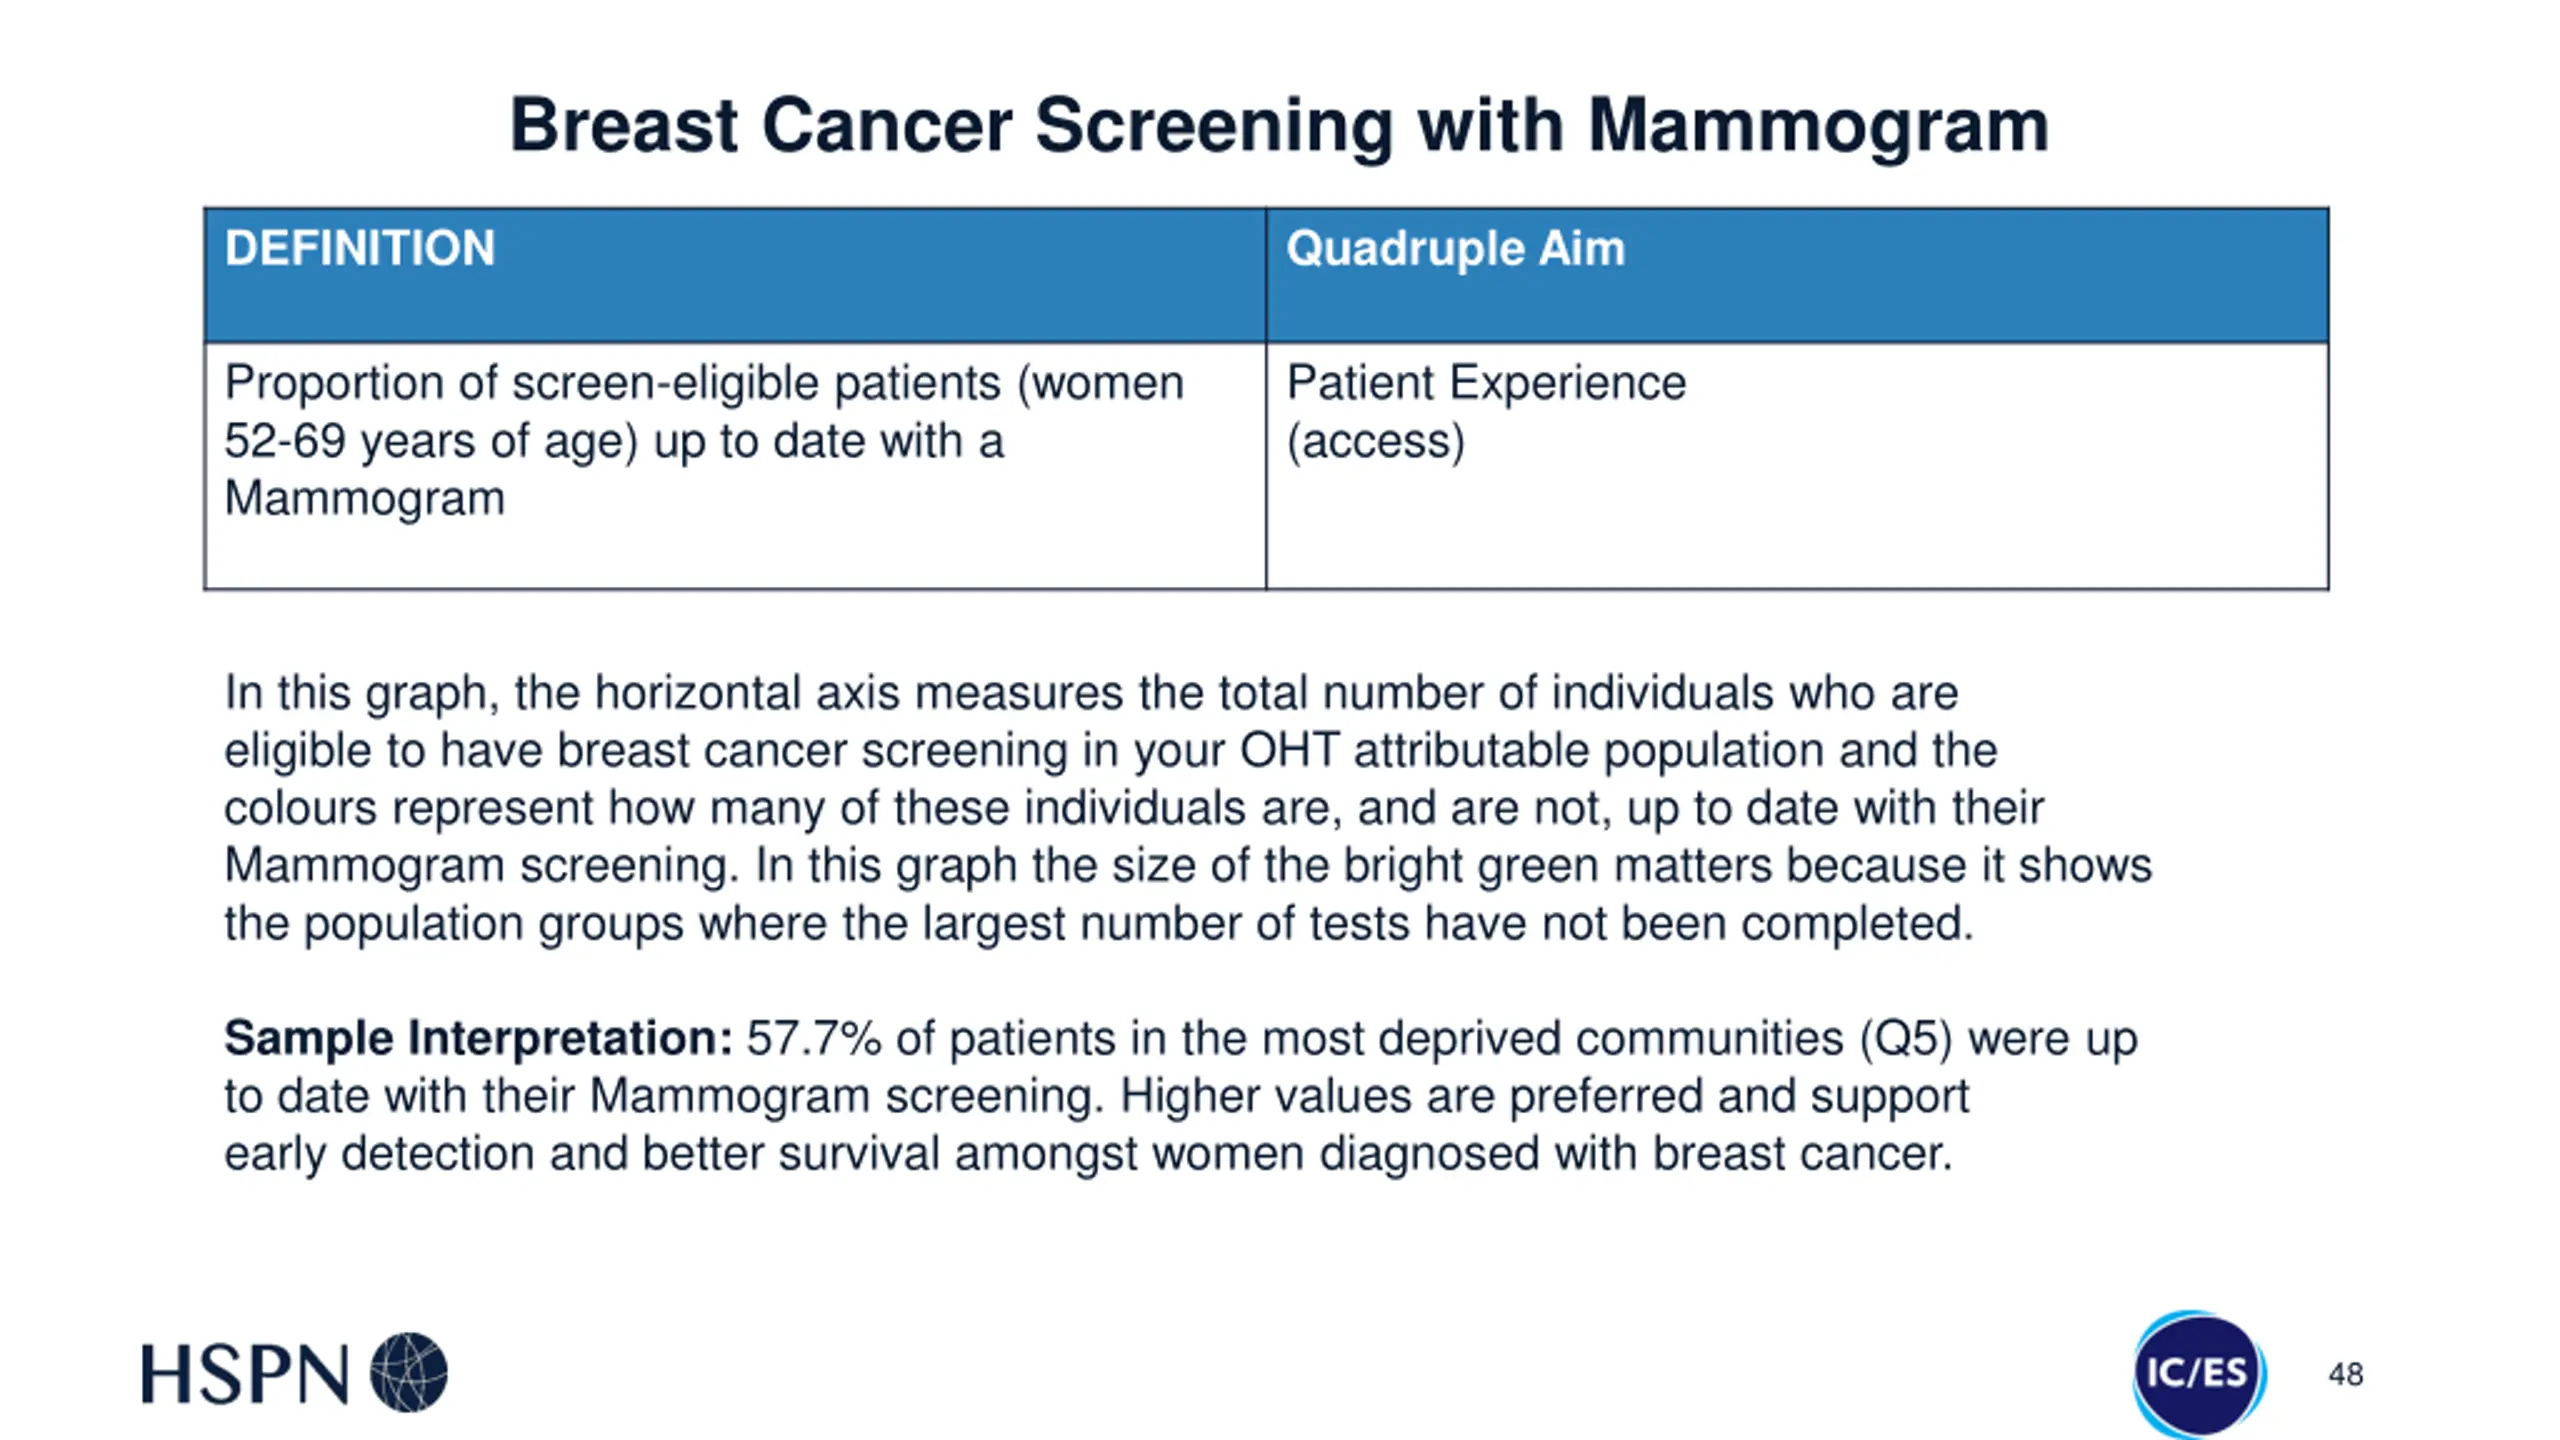
Task: Click the word (access) in table
Action: 1375,441
